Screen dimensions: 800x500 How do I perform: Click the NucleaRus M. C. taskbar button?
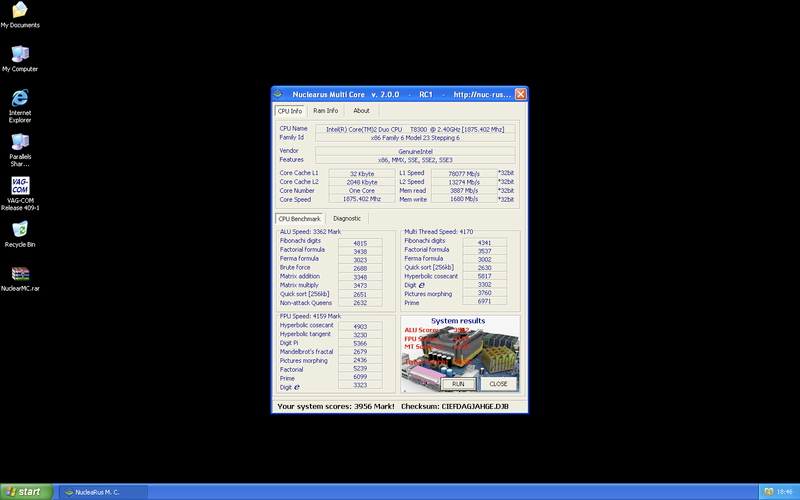[x=104, y=492]
